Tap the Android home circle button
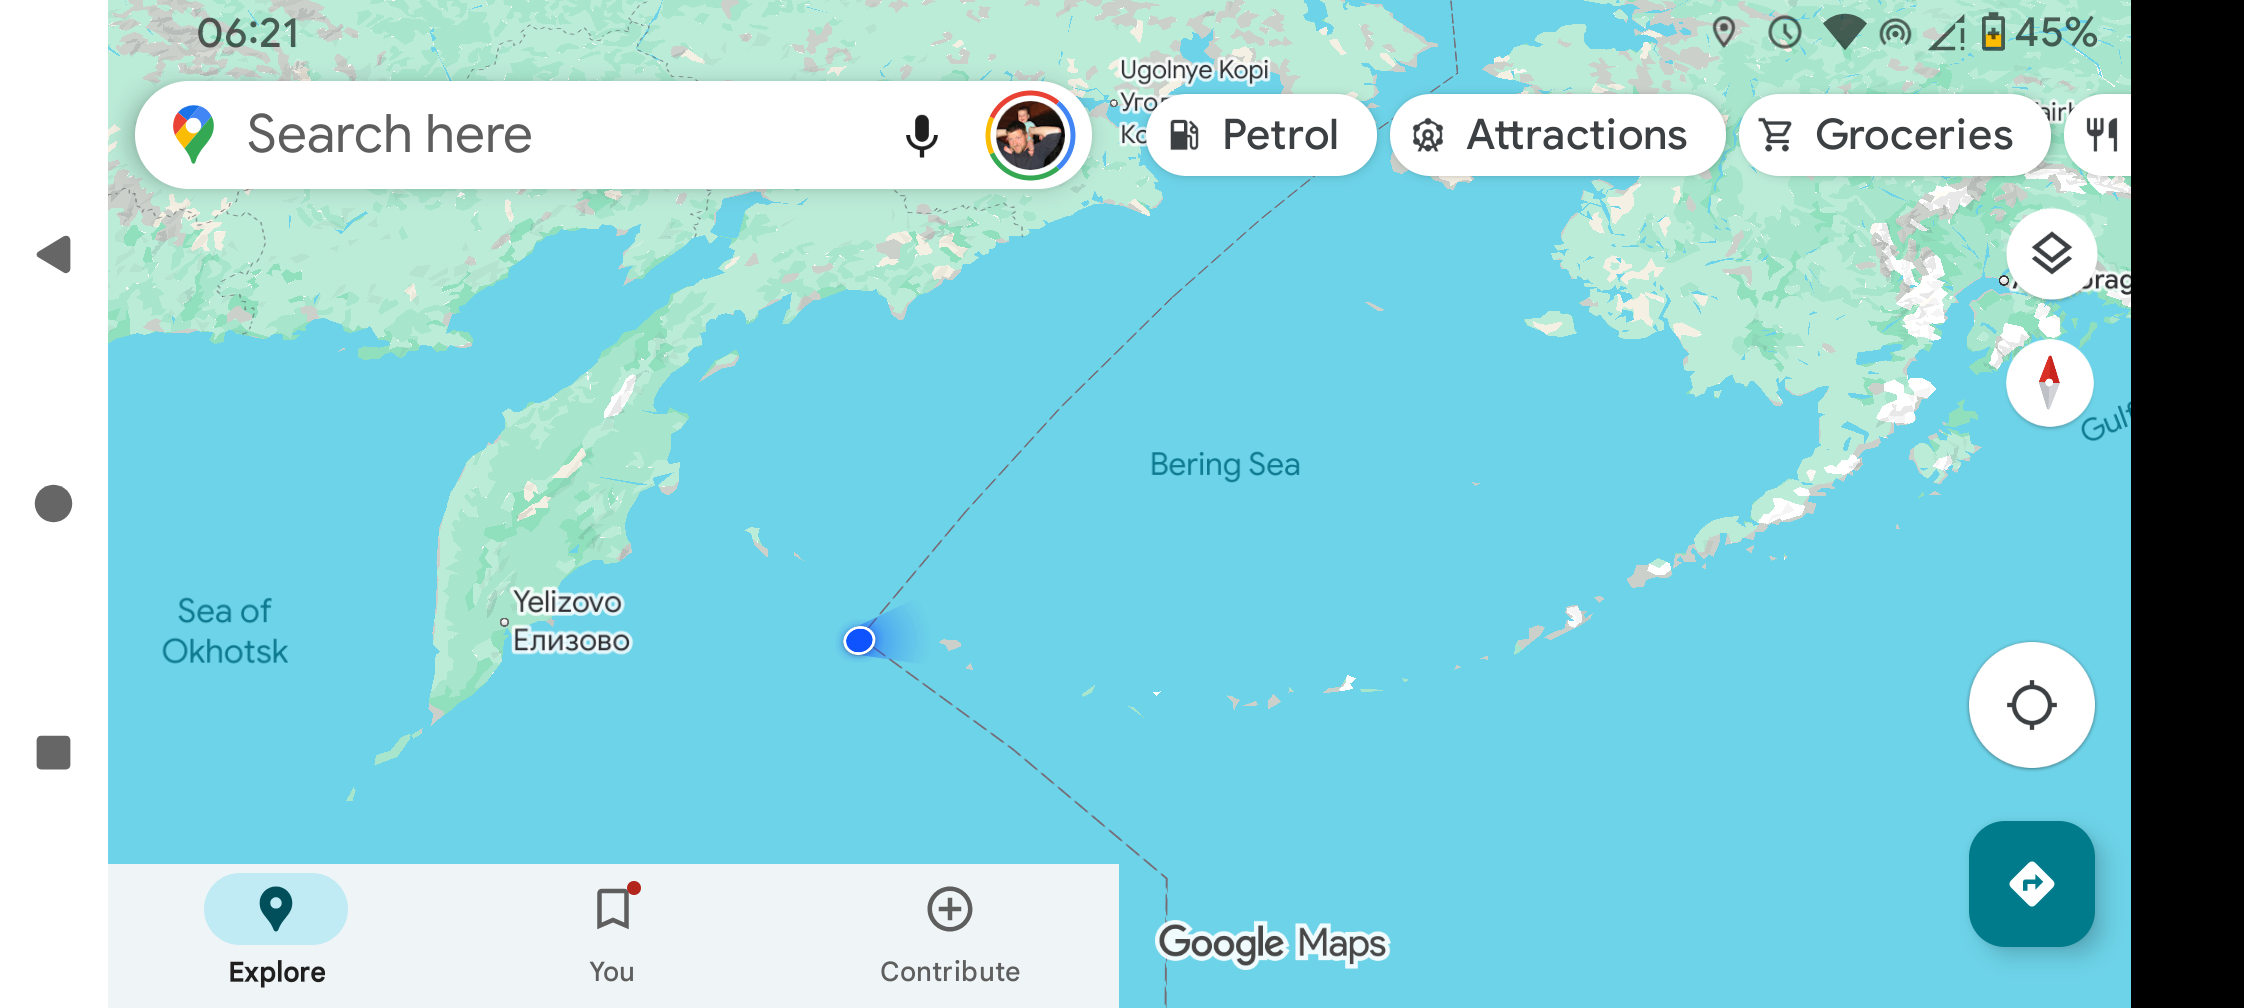2244x1008 pixels. (x=54, y=503)
